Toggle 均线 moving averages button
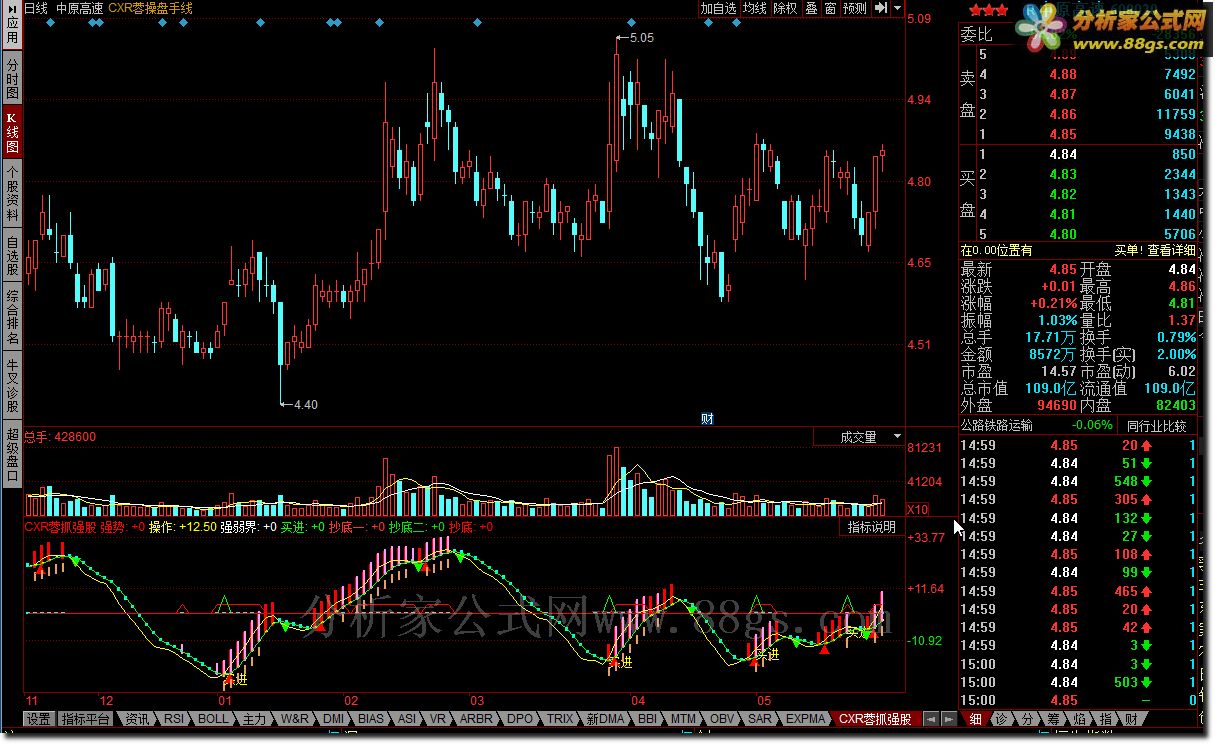The width and height of the screenshot is (1215, 744). pyautogui.click(x=754, y=8)
